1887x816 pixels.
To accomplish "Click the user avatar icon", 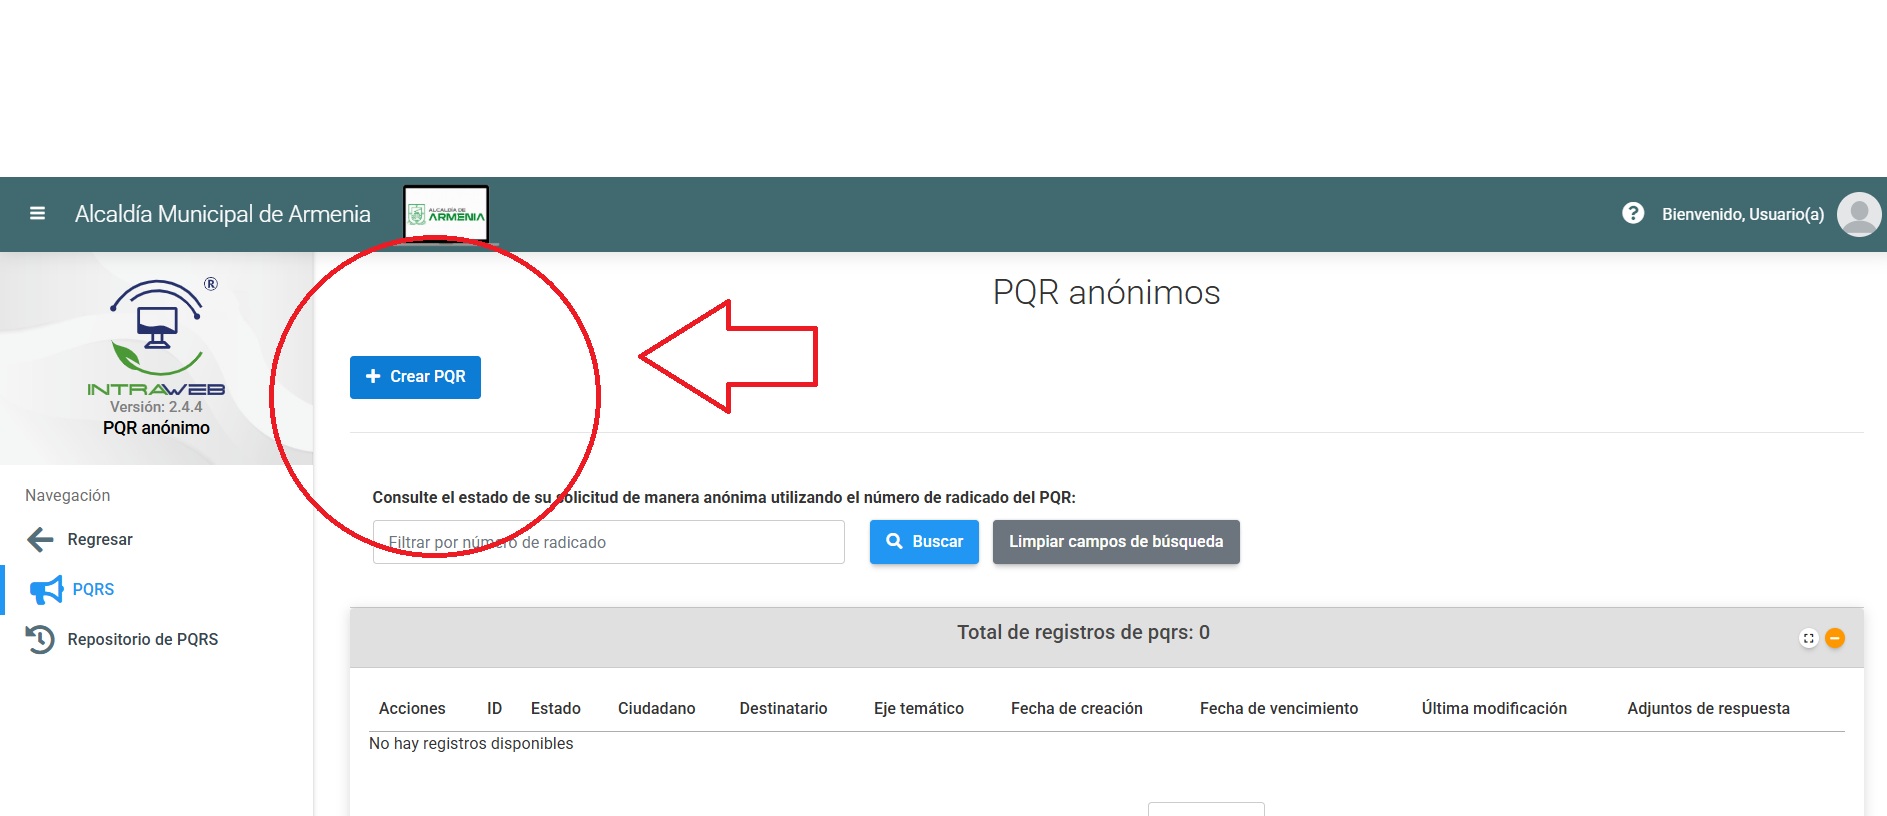I will click(1858, 214).
